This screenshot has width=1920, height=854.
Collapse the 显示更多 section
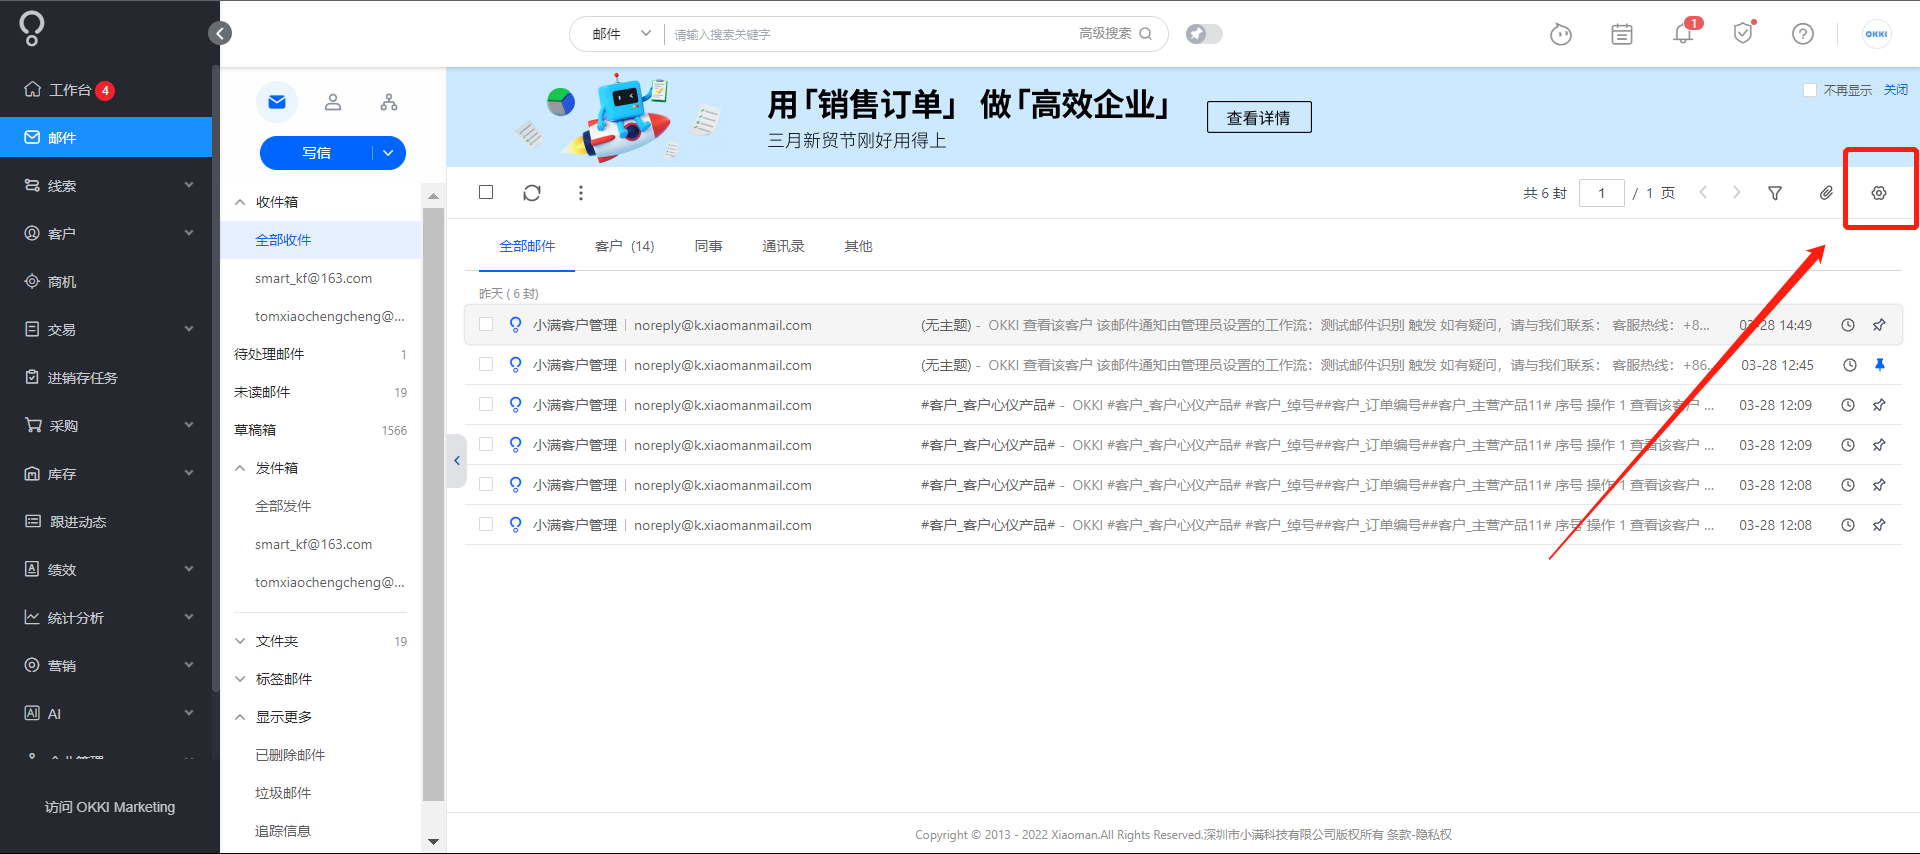240,717
